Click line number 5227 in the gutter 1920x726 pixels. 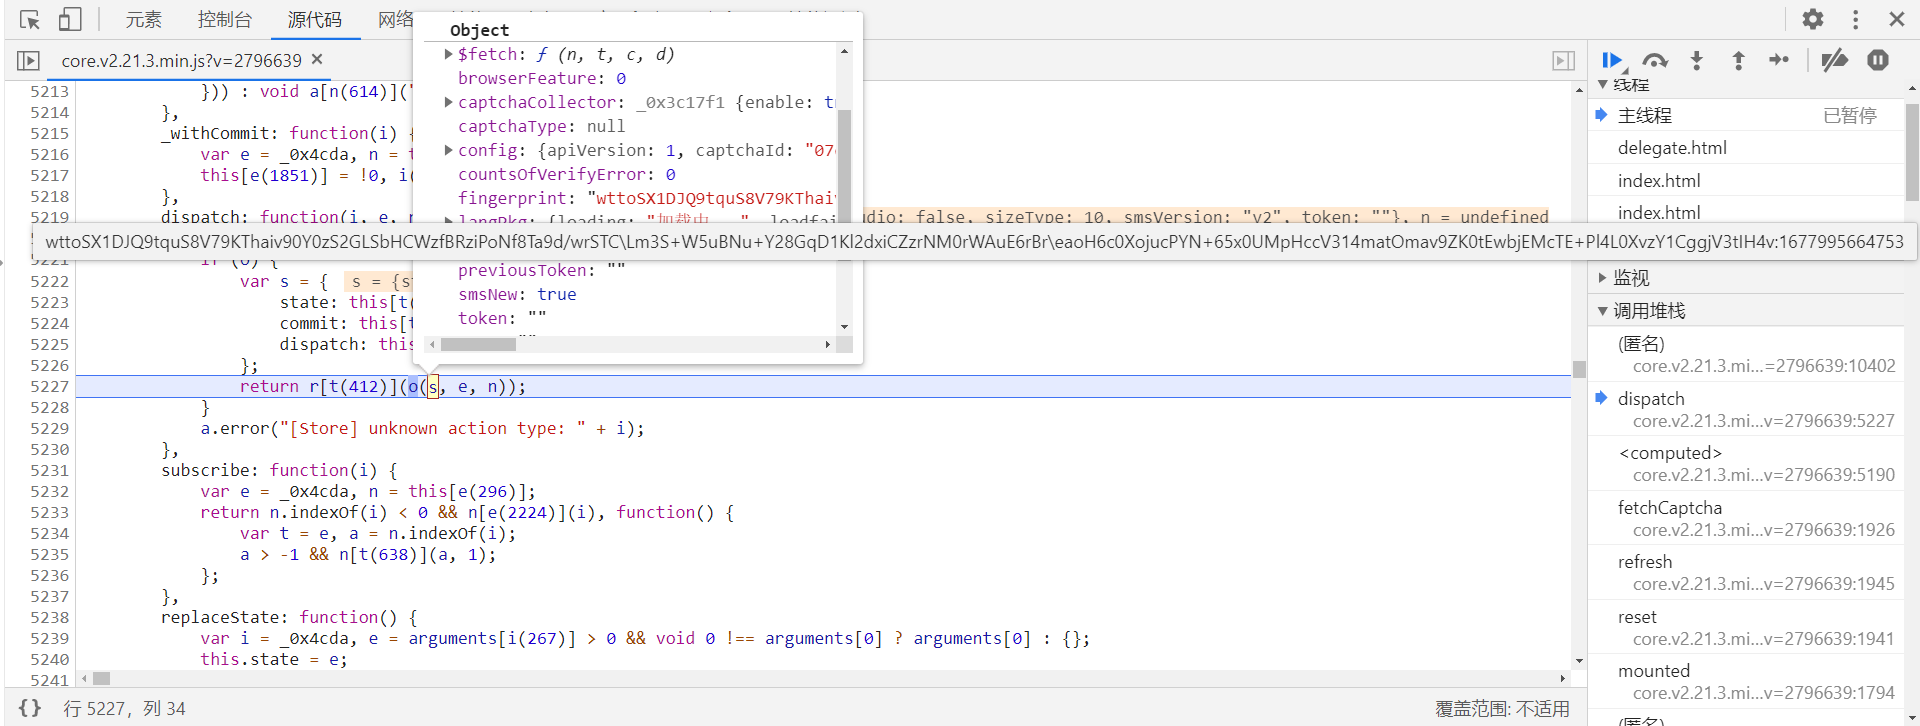click(49, 386)
